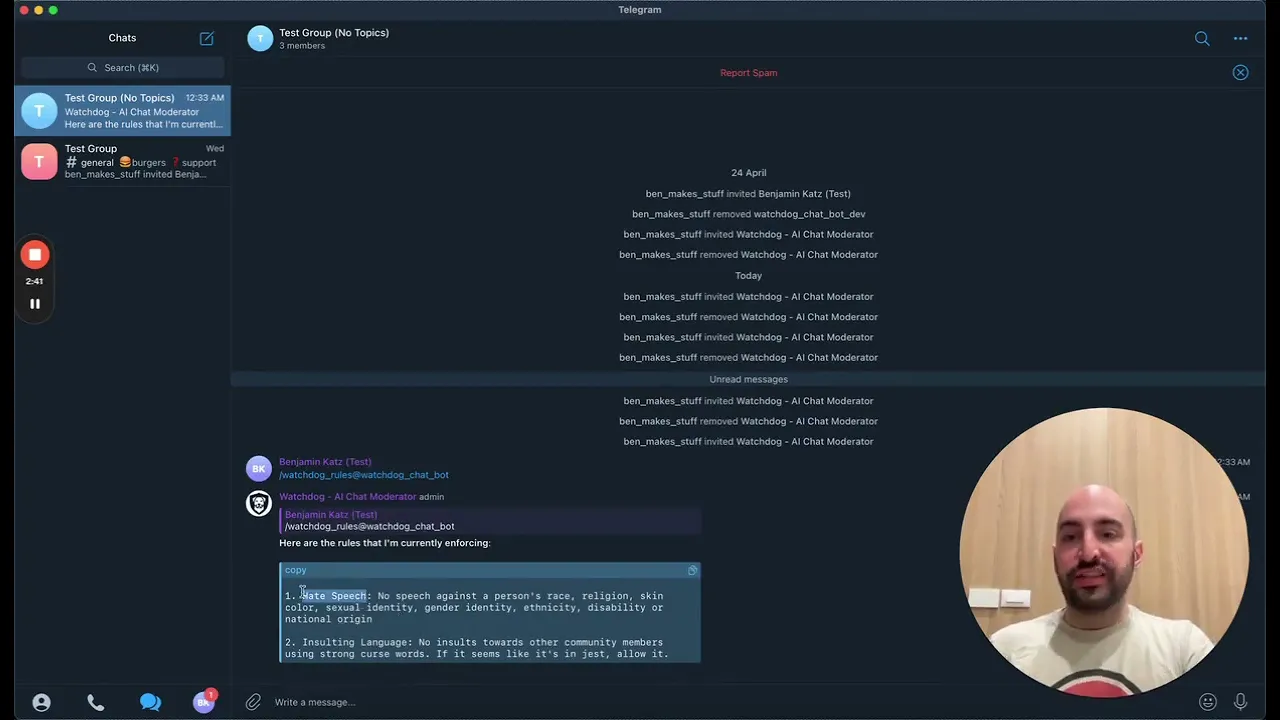Record a voice message with the microphone
This screenshot has height=720, width=1280.
point(1241,702)
